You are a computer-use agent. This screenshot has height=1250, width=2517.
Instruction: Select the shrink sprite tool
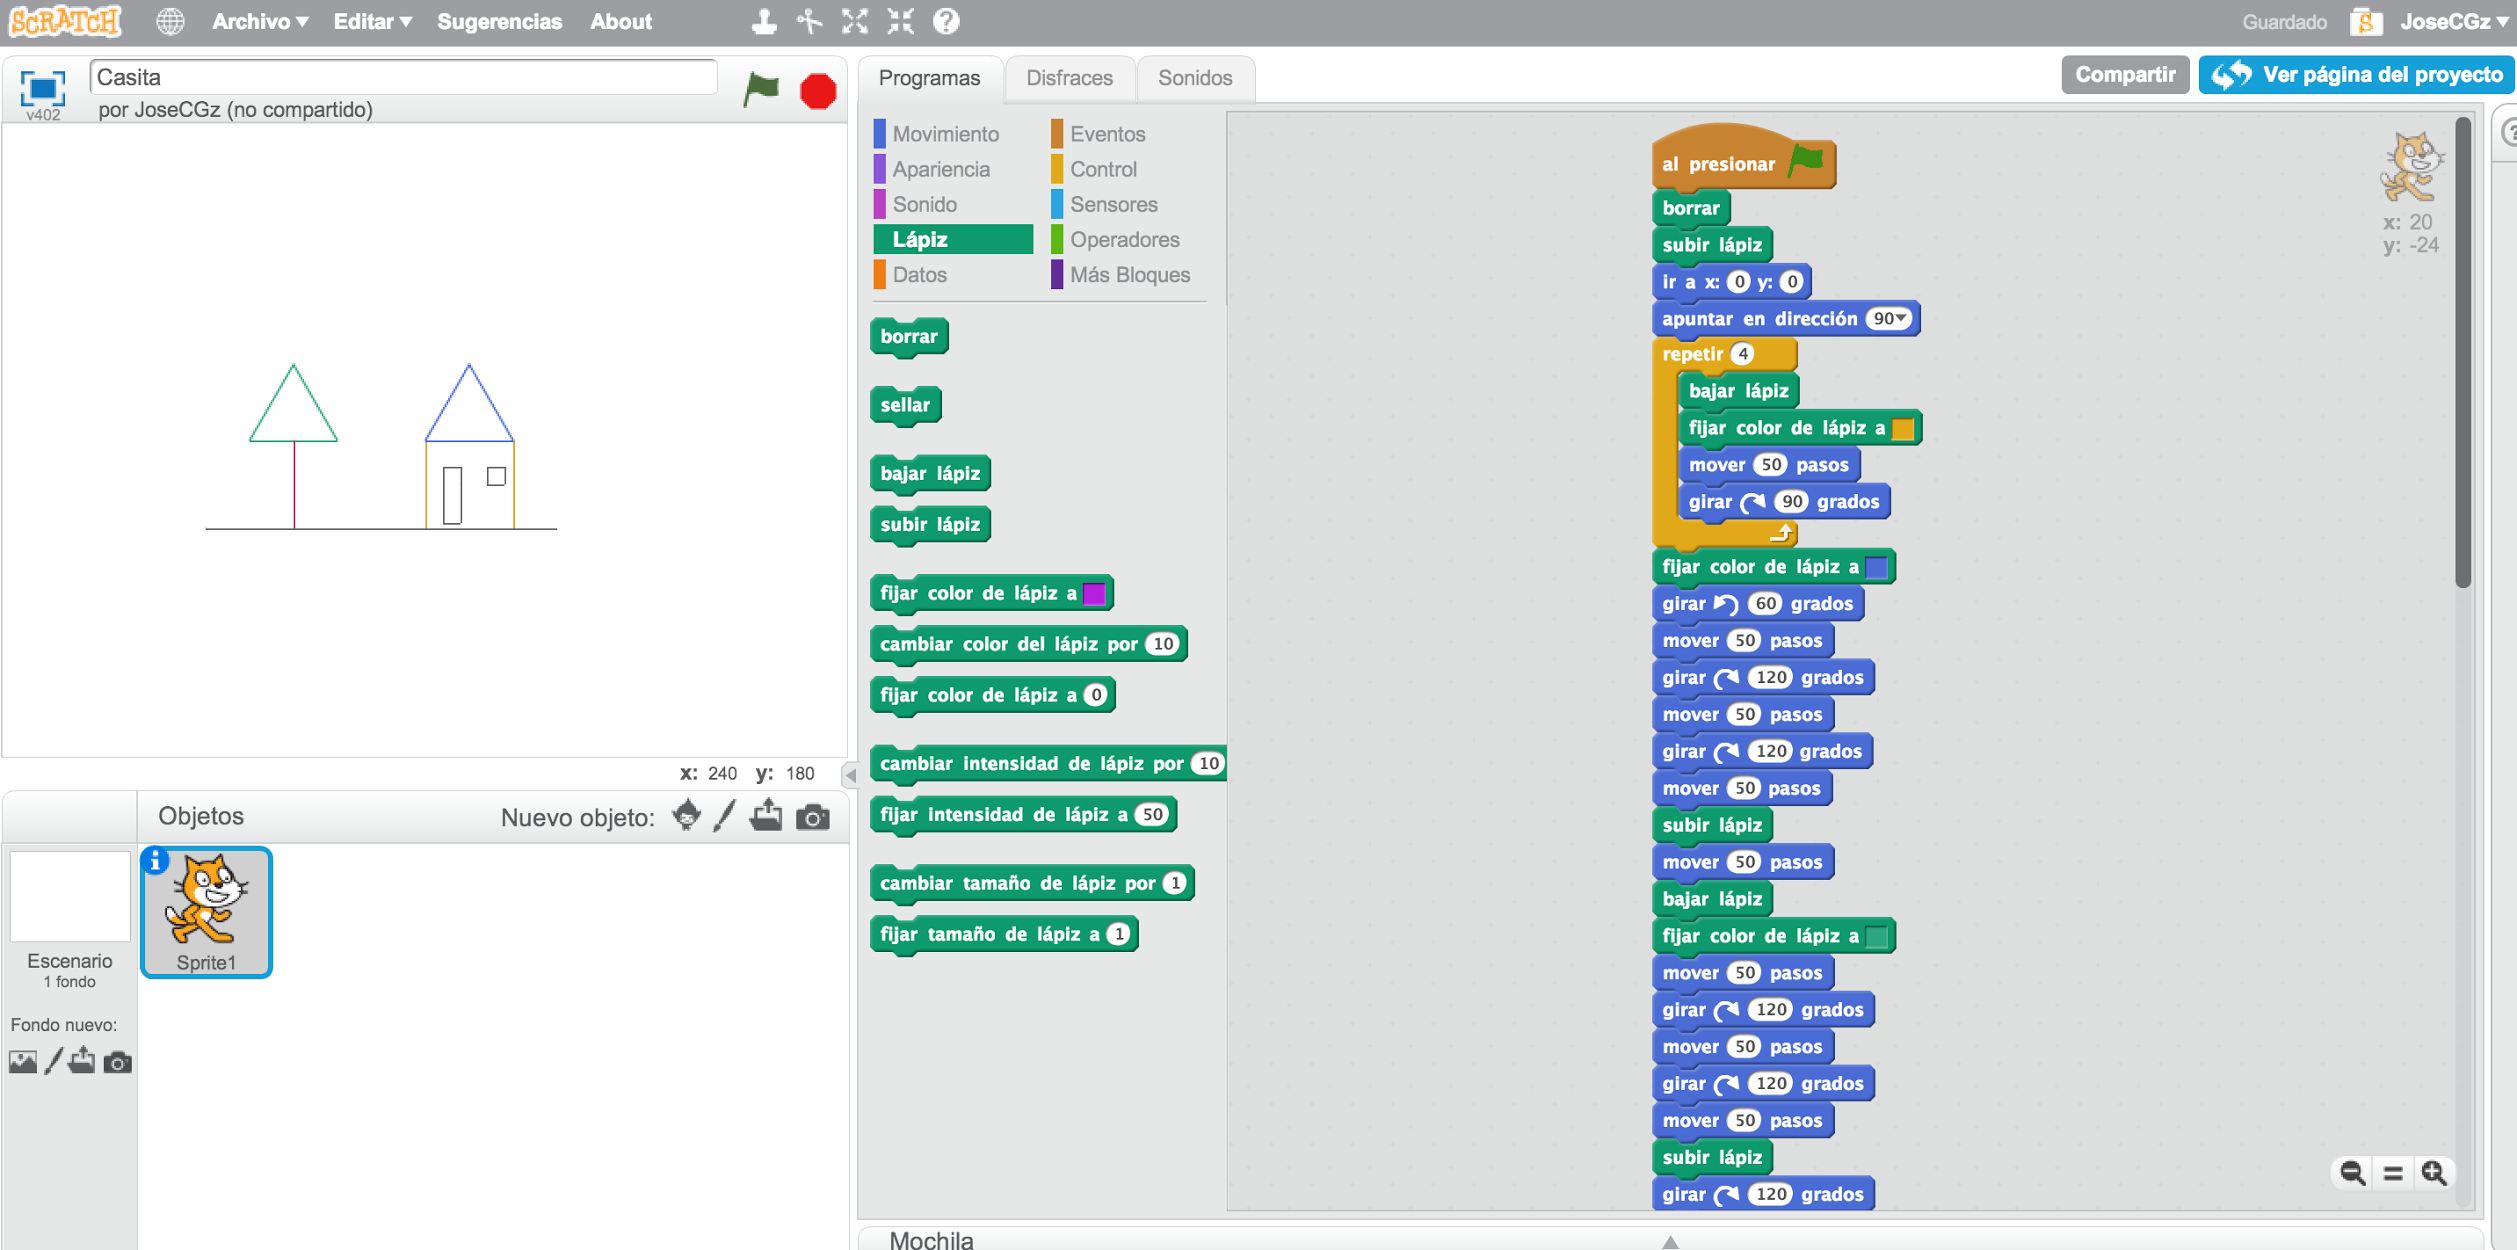(898, 21)
